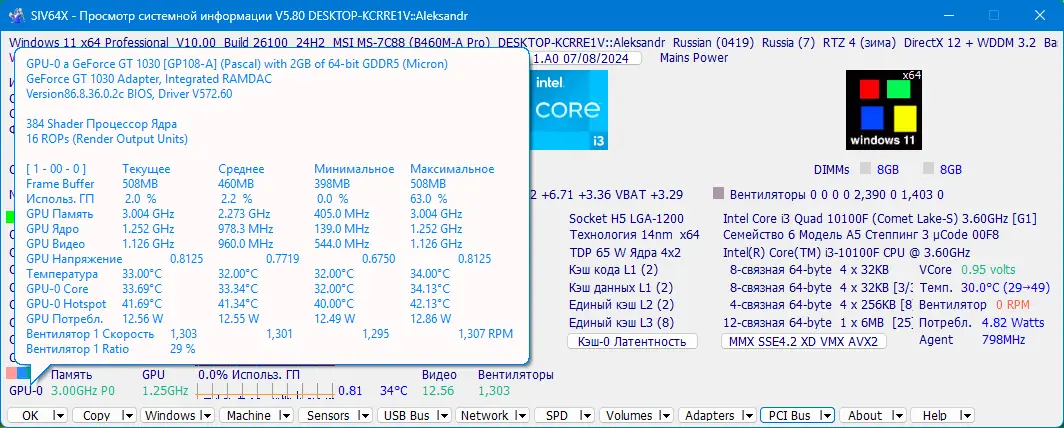This screenshot has height=428, width=1064.
Task: Click the RTZ 4 (зима) timezone text
Action: 860,43
